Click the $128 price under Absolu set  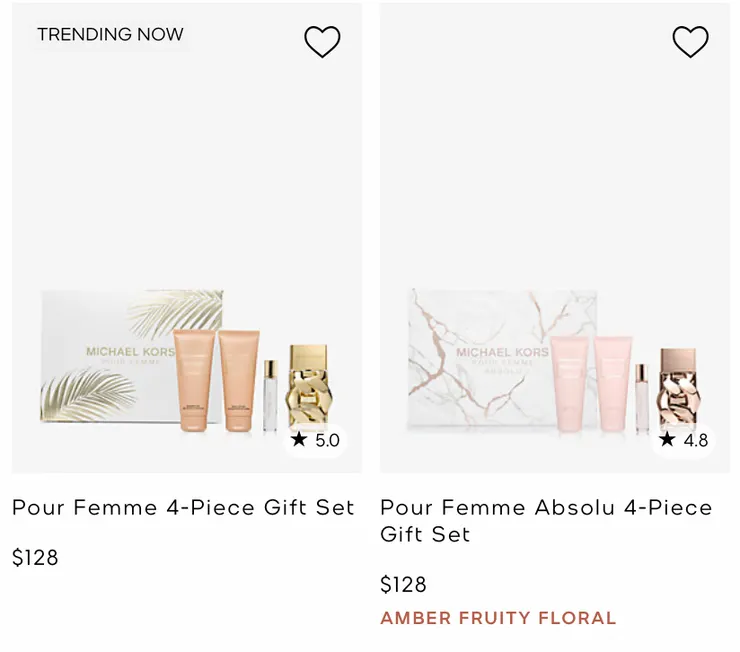click(403, 584)
